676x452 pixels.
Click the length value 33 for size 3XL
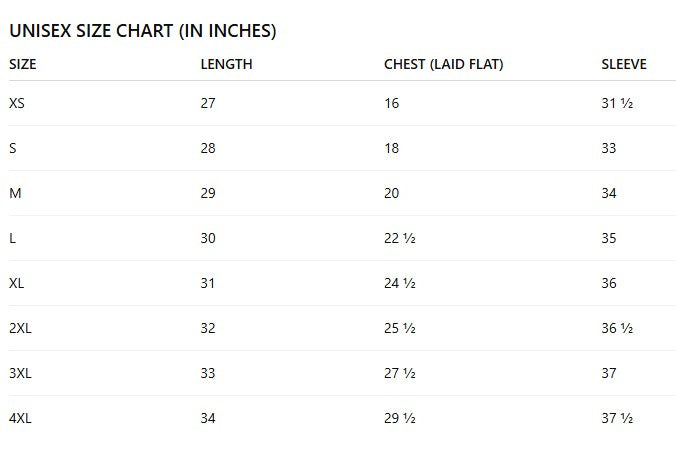208,373
